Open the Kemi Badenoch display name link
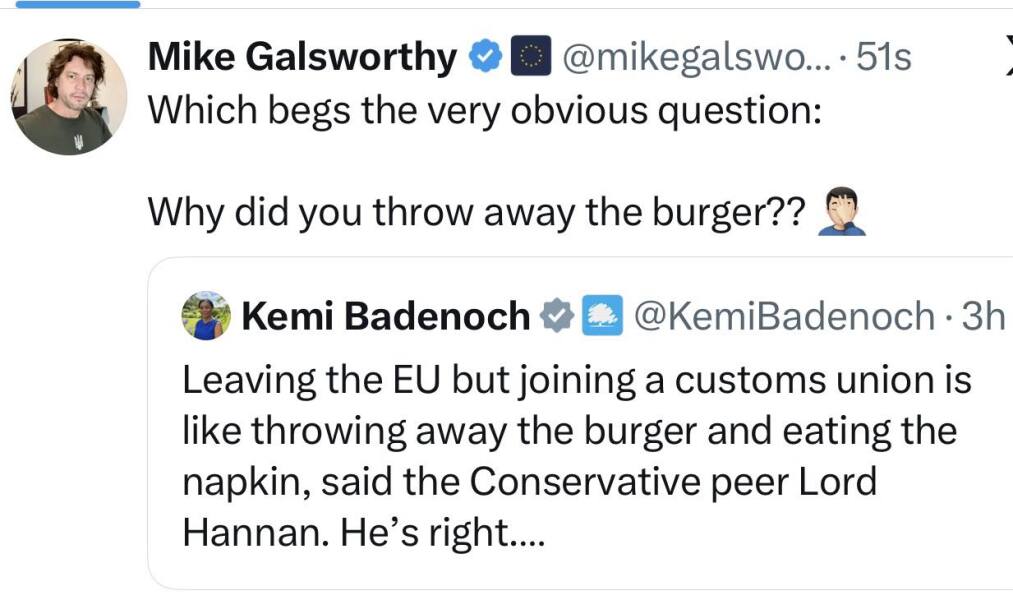Viewport: 1013px width, 600px height. pos(385,316)
